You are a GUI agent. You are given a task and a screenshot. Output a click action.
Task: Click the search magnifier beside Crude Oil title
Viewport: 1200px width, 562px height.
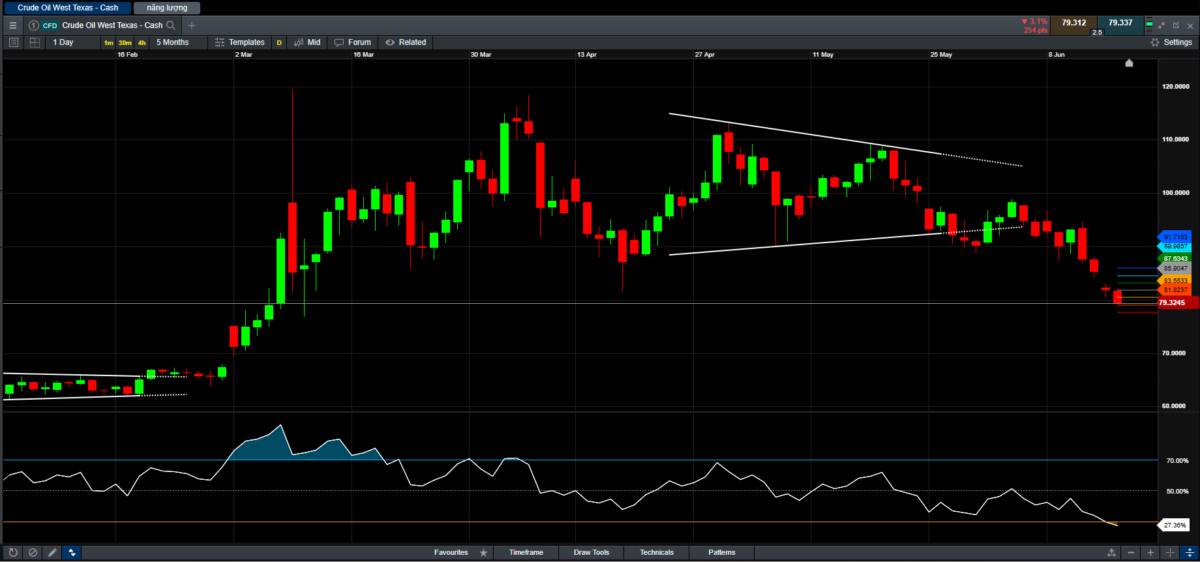tap(172, 24)
